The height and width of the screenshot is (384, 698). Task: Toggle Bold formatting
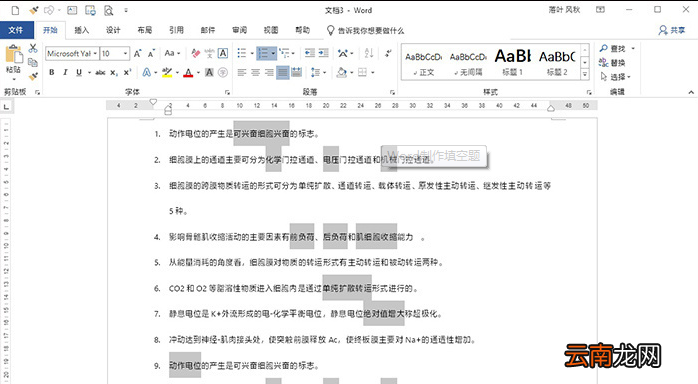[x=52, y=73]
